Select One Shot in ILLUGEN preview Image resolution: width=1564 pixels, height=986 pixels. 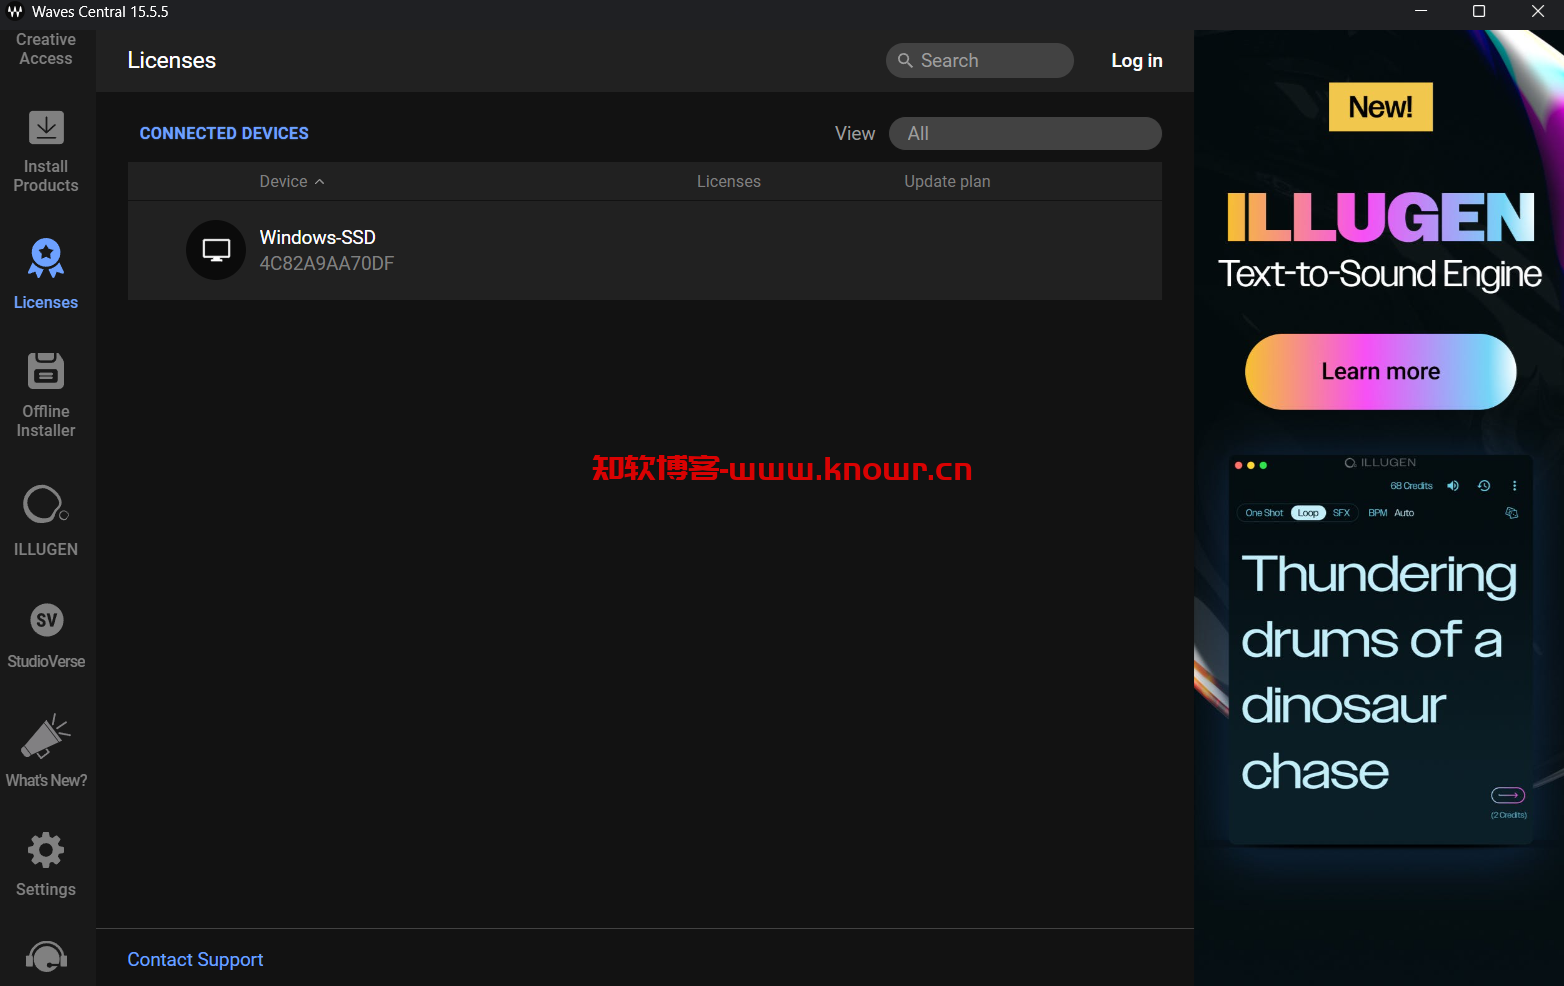coord(1264,513)
